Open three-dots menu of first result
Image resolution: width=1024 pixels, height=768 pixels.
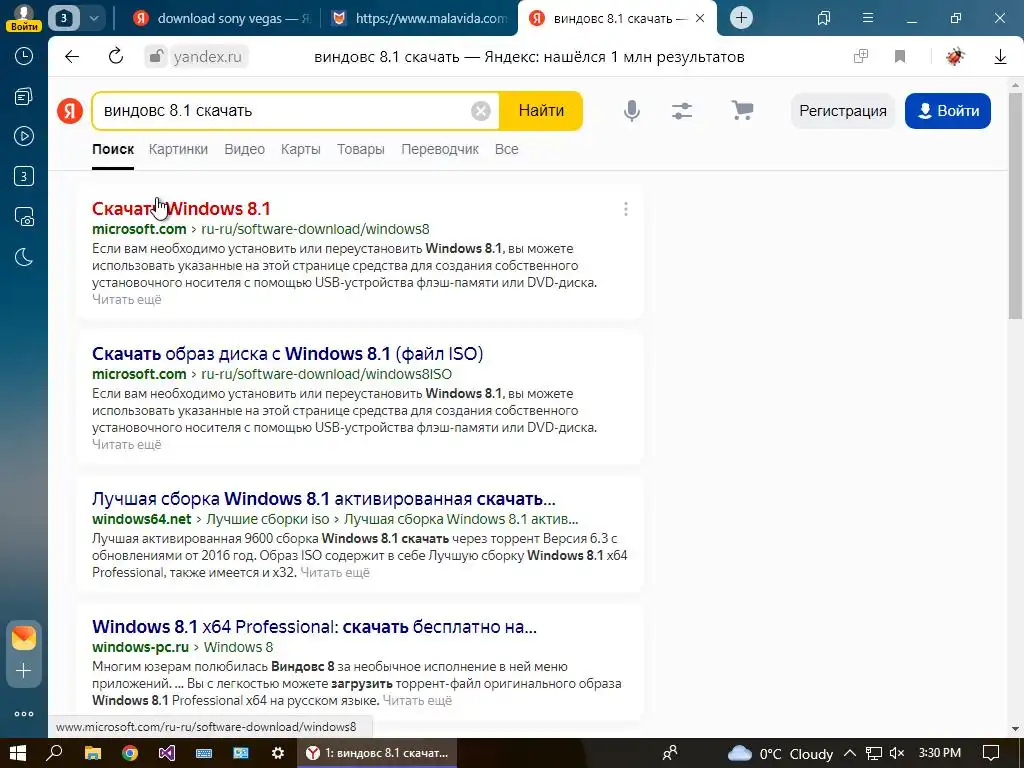tap(626, 209)
